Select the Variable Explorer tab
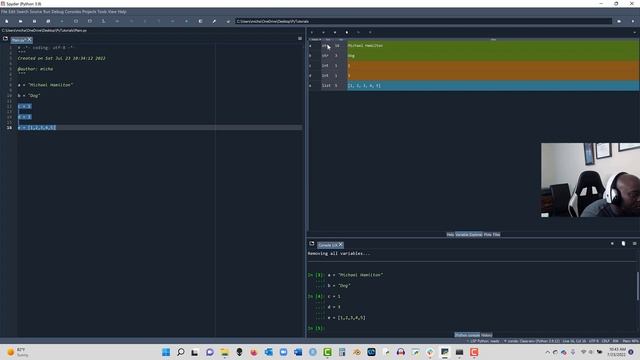This screenshot has width=640, height=360. click(469, 235)
